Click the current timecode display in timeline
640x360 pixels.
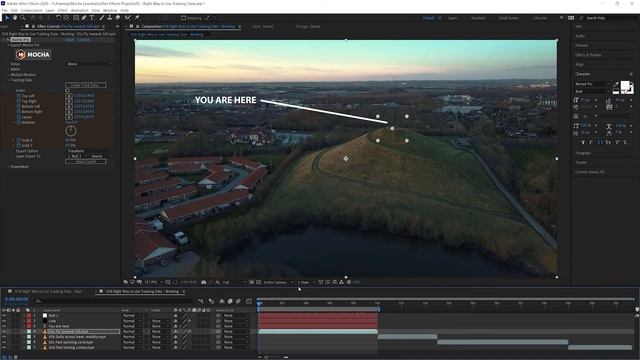17,300
